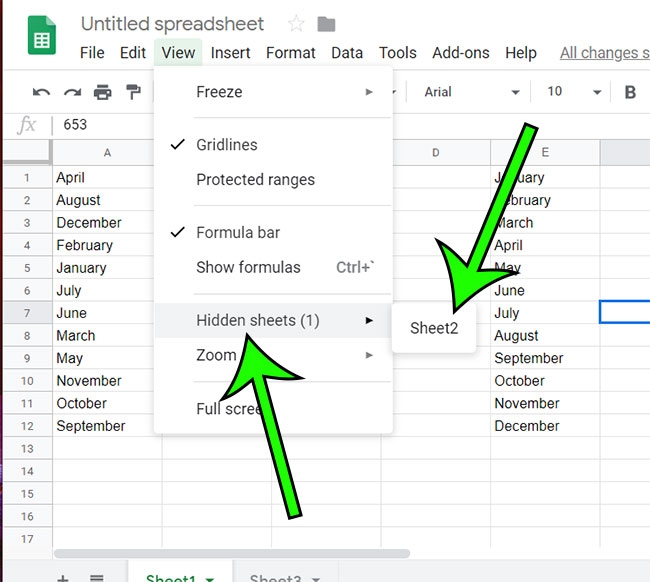Select Sheet2 from hidden sheets submenu
This screenshot has width=650, height=582.
pyautogui.click(x=434, y=328)
